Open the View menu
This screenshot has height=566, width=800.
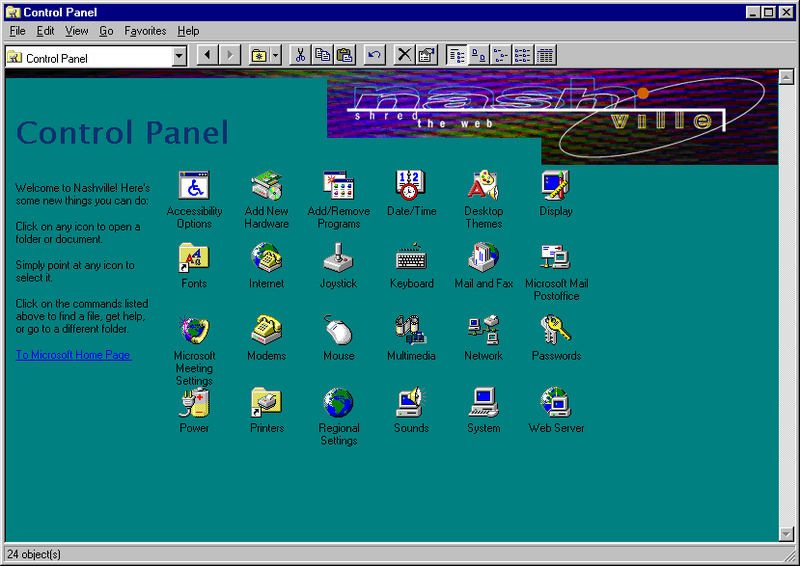pyautogui.click(x=77, y=31)
